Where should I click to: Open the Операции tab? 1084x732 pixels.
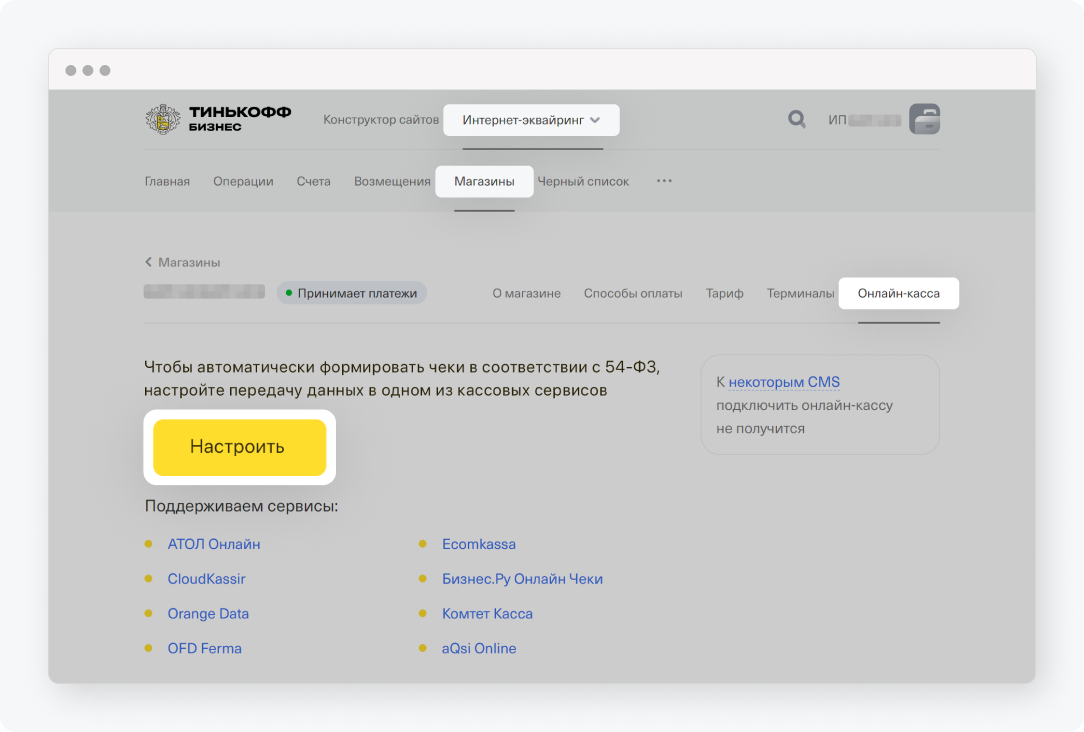(x=243, y=181)
